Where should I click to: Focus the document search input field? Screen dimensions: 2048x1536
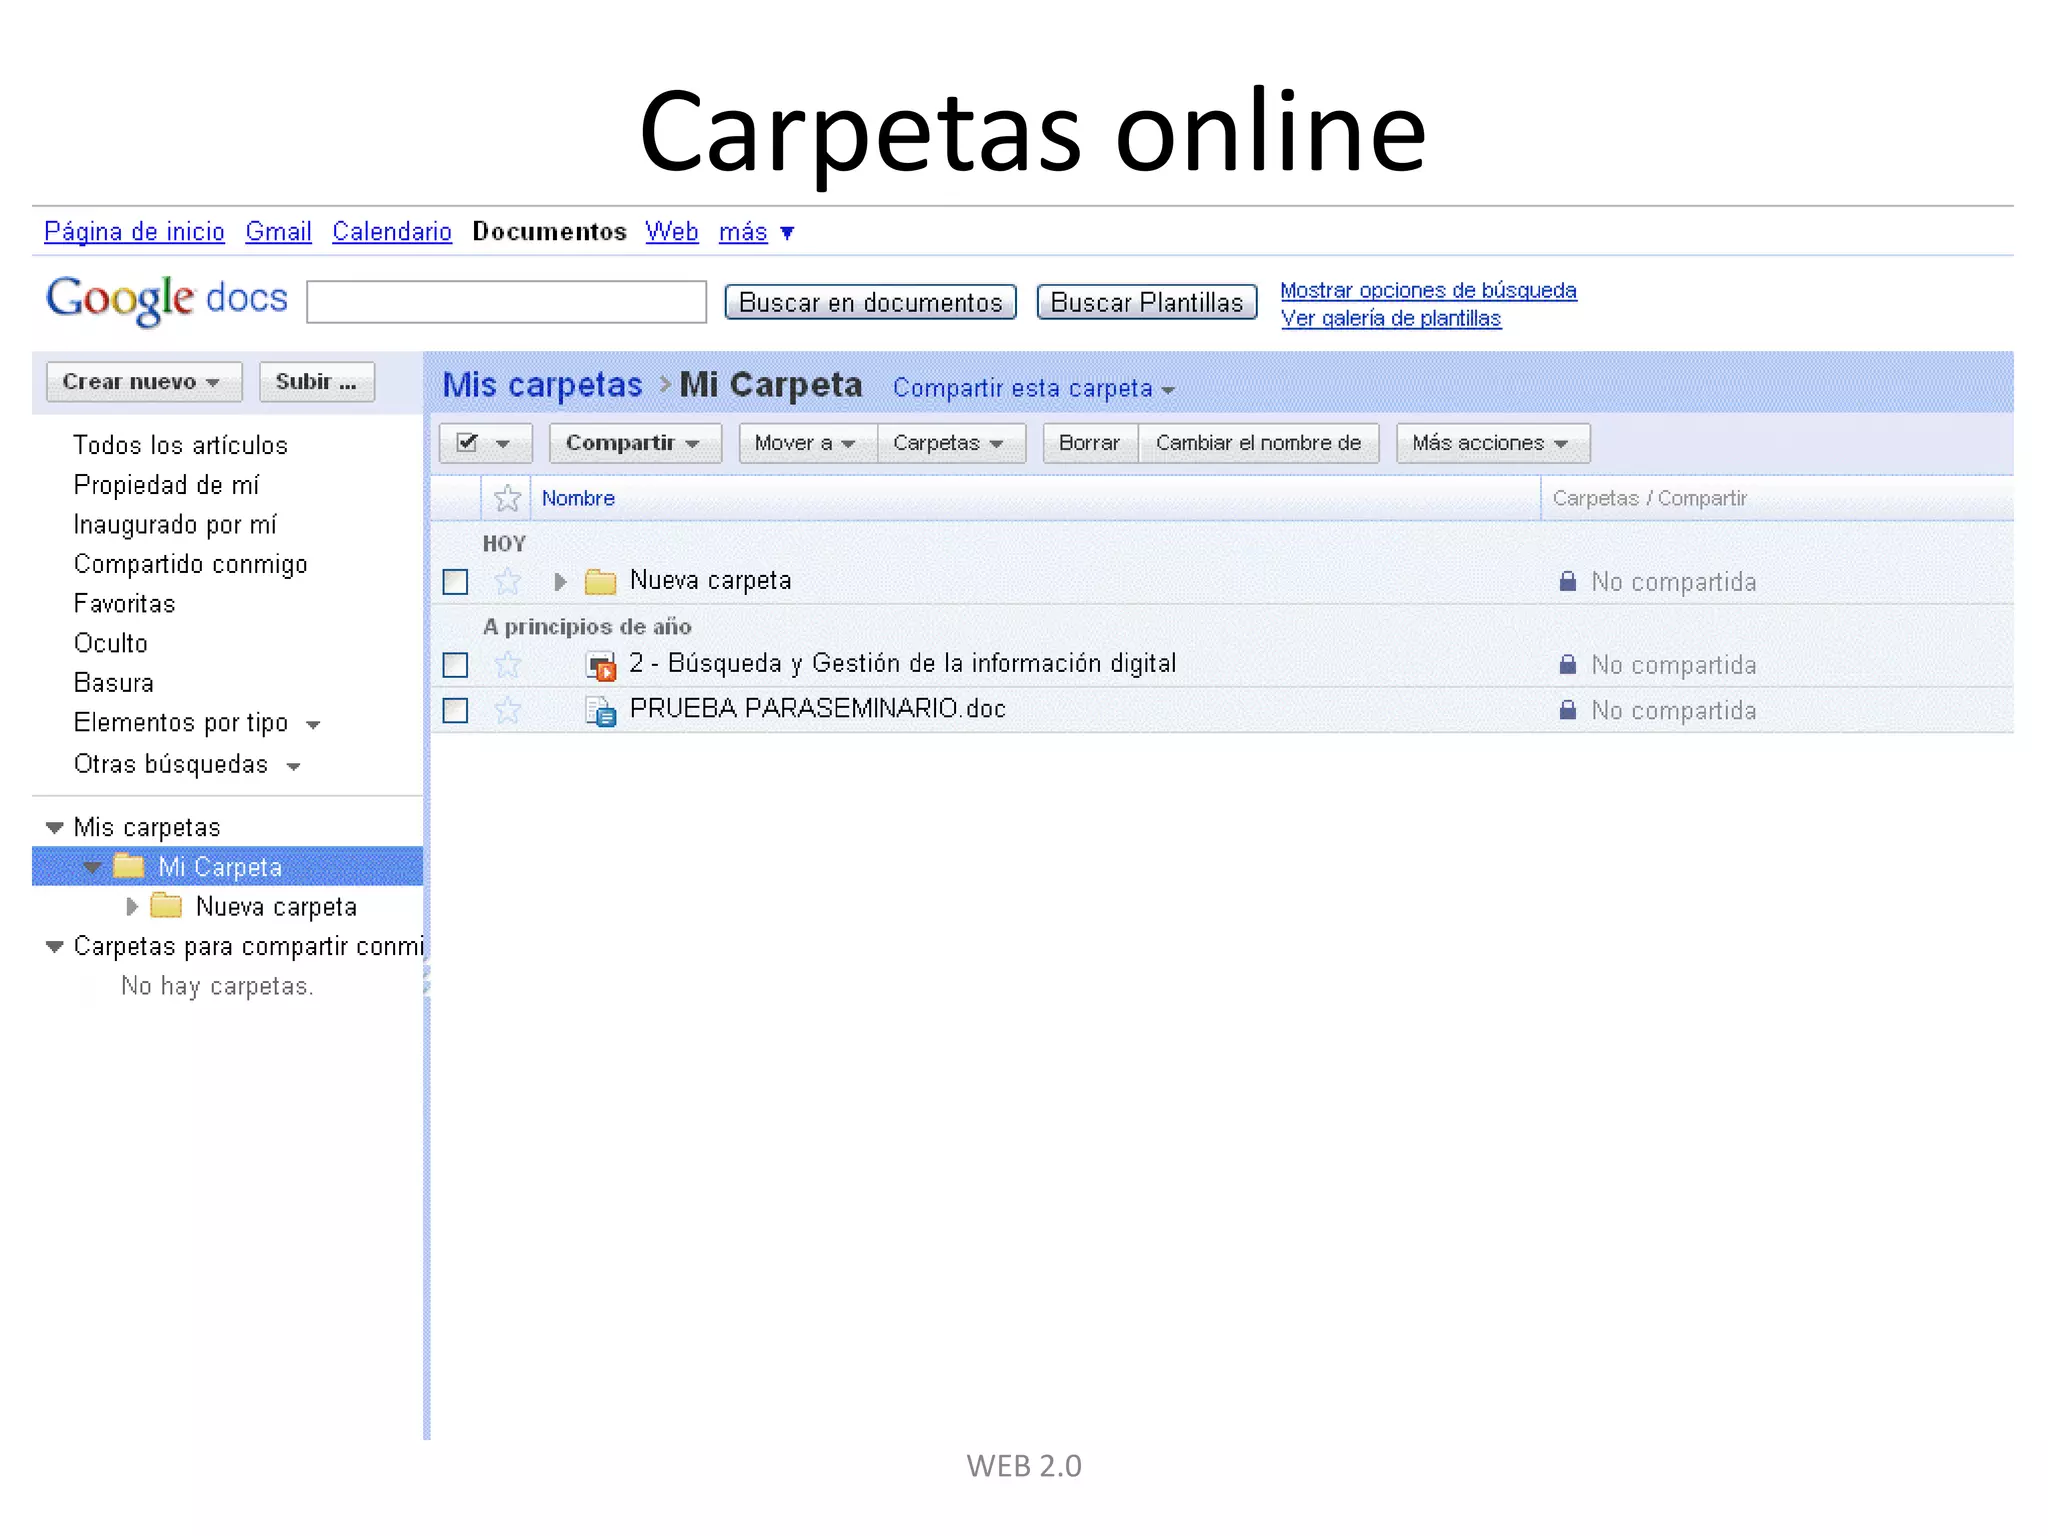506,302
